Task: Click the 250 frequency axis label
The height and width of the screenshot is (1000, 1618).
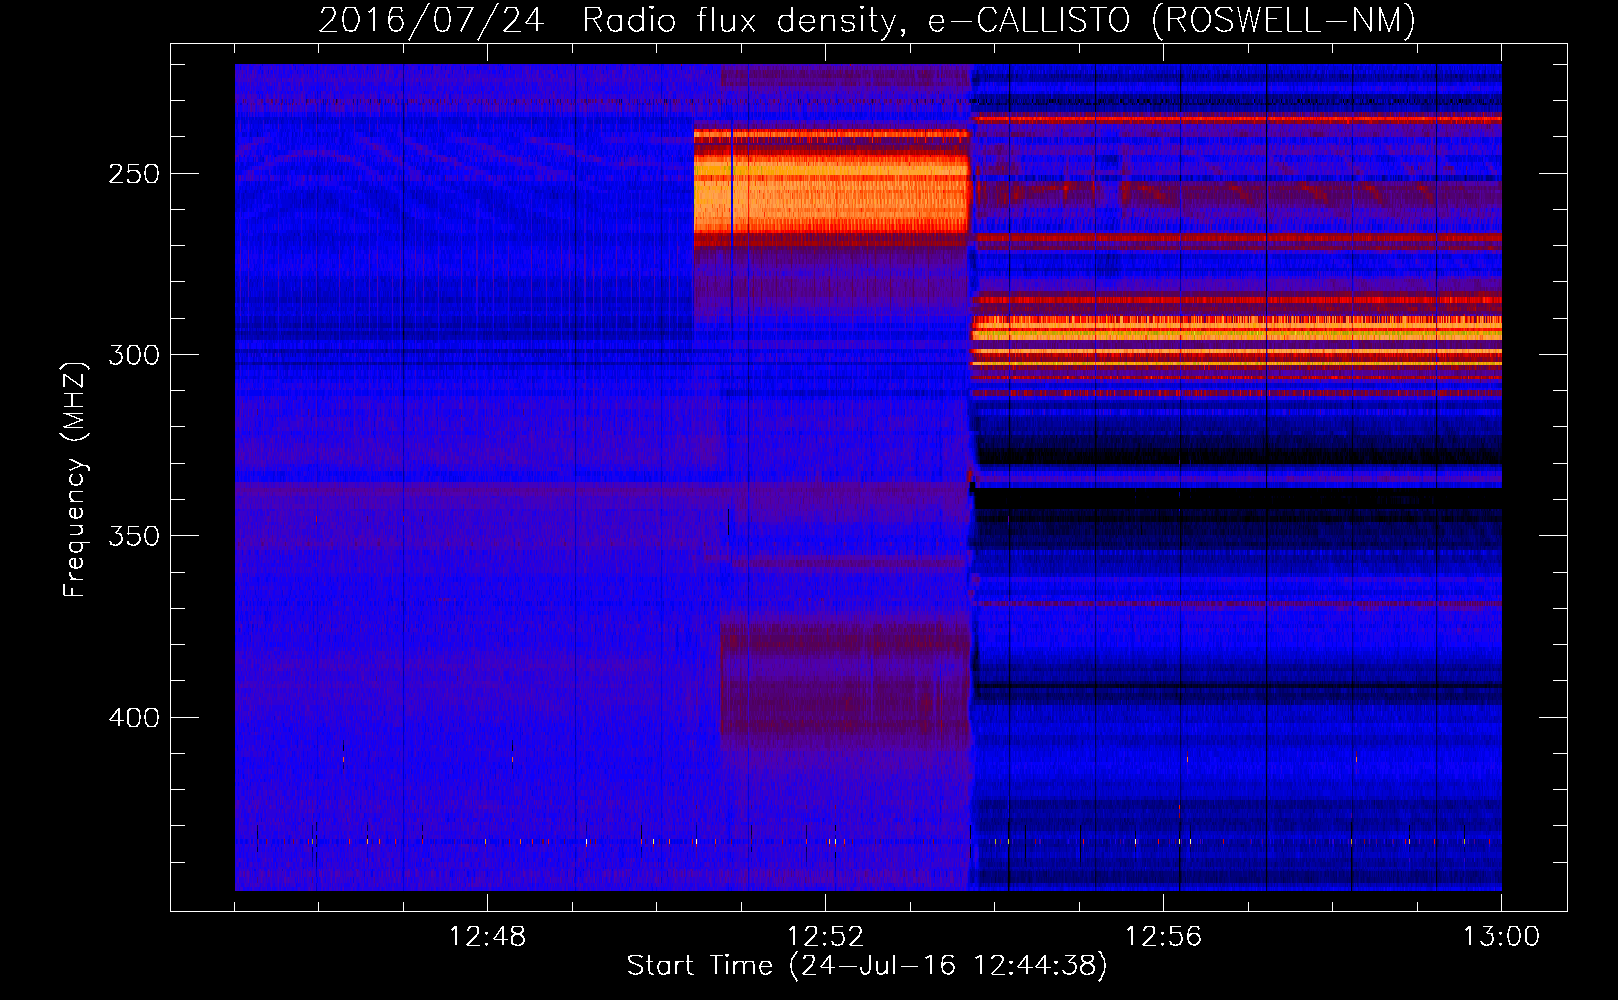Action: 134,174
